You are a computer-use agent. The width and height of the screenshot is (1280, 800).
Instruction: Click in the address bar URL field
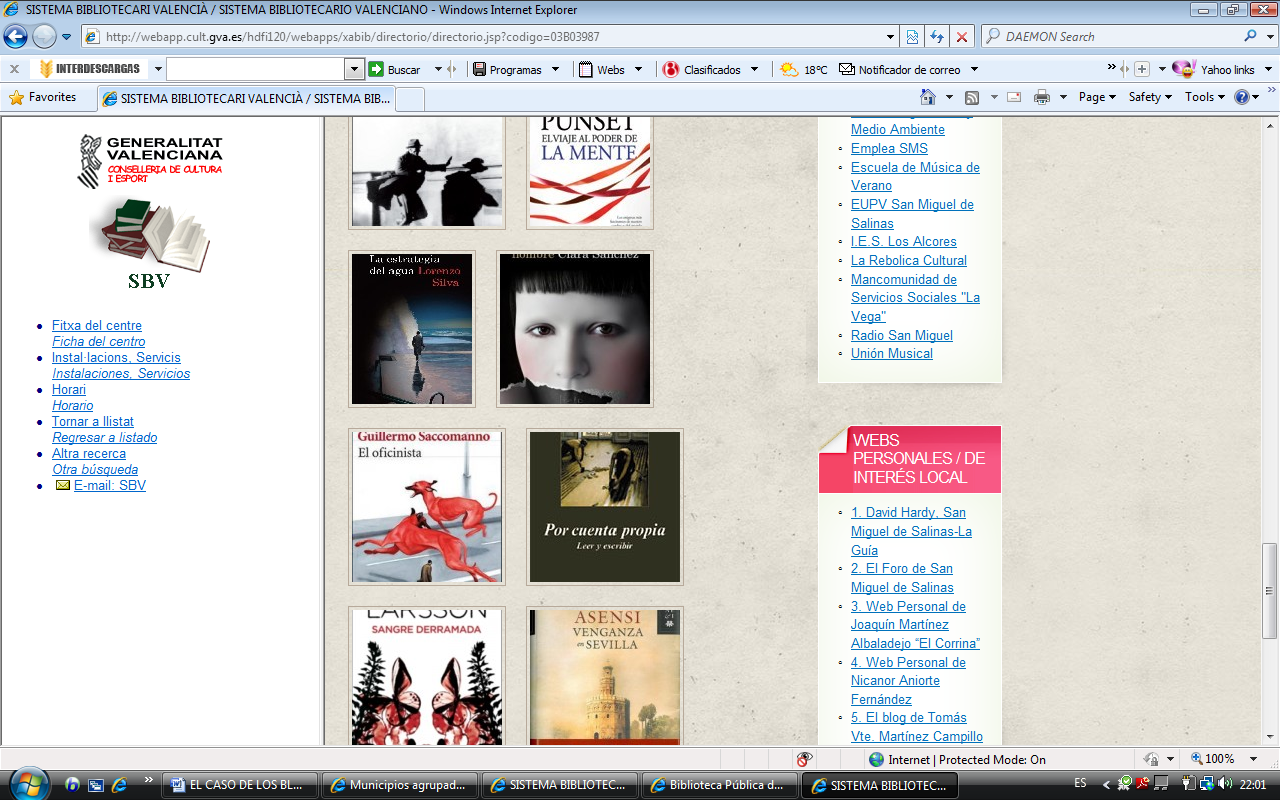click(492, 37)
